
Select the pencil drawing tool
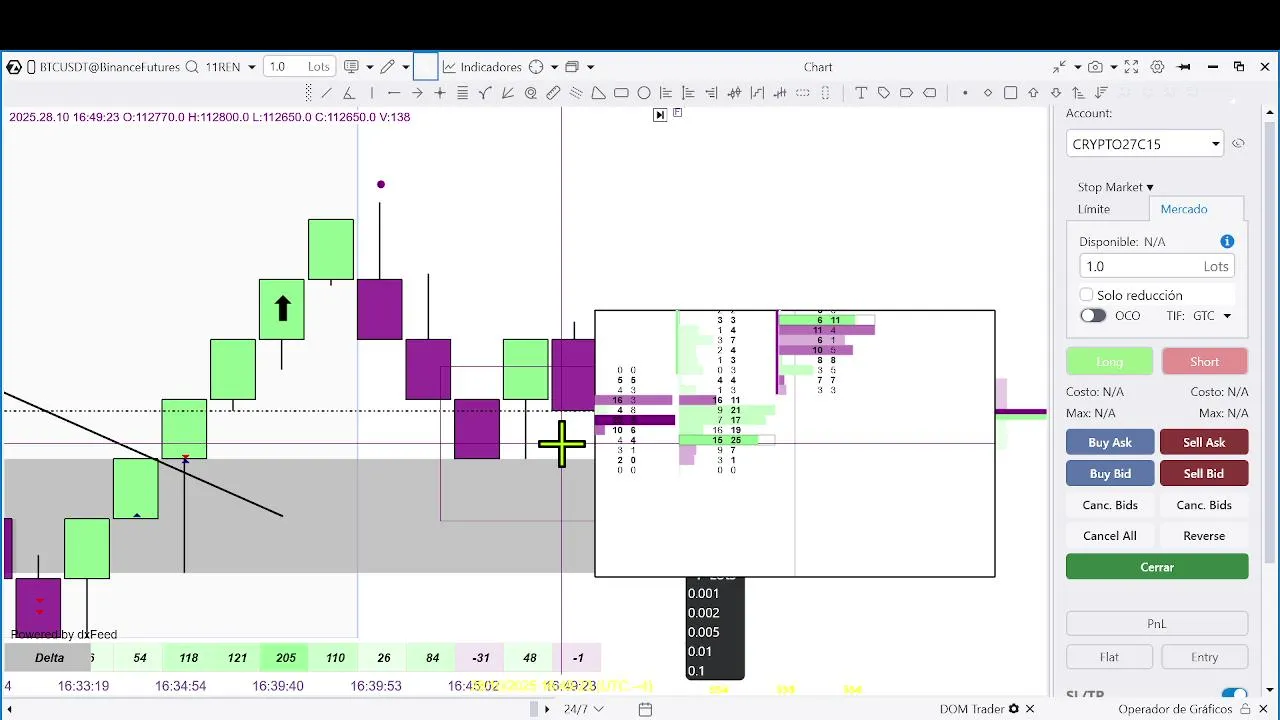pyautogui.click(x=388, y=67)
